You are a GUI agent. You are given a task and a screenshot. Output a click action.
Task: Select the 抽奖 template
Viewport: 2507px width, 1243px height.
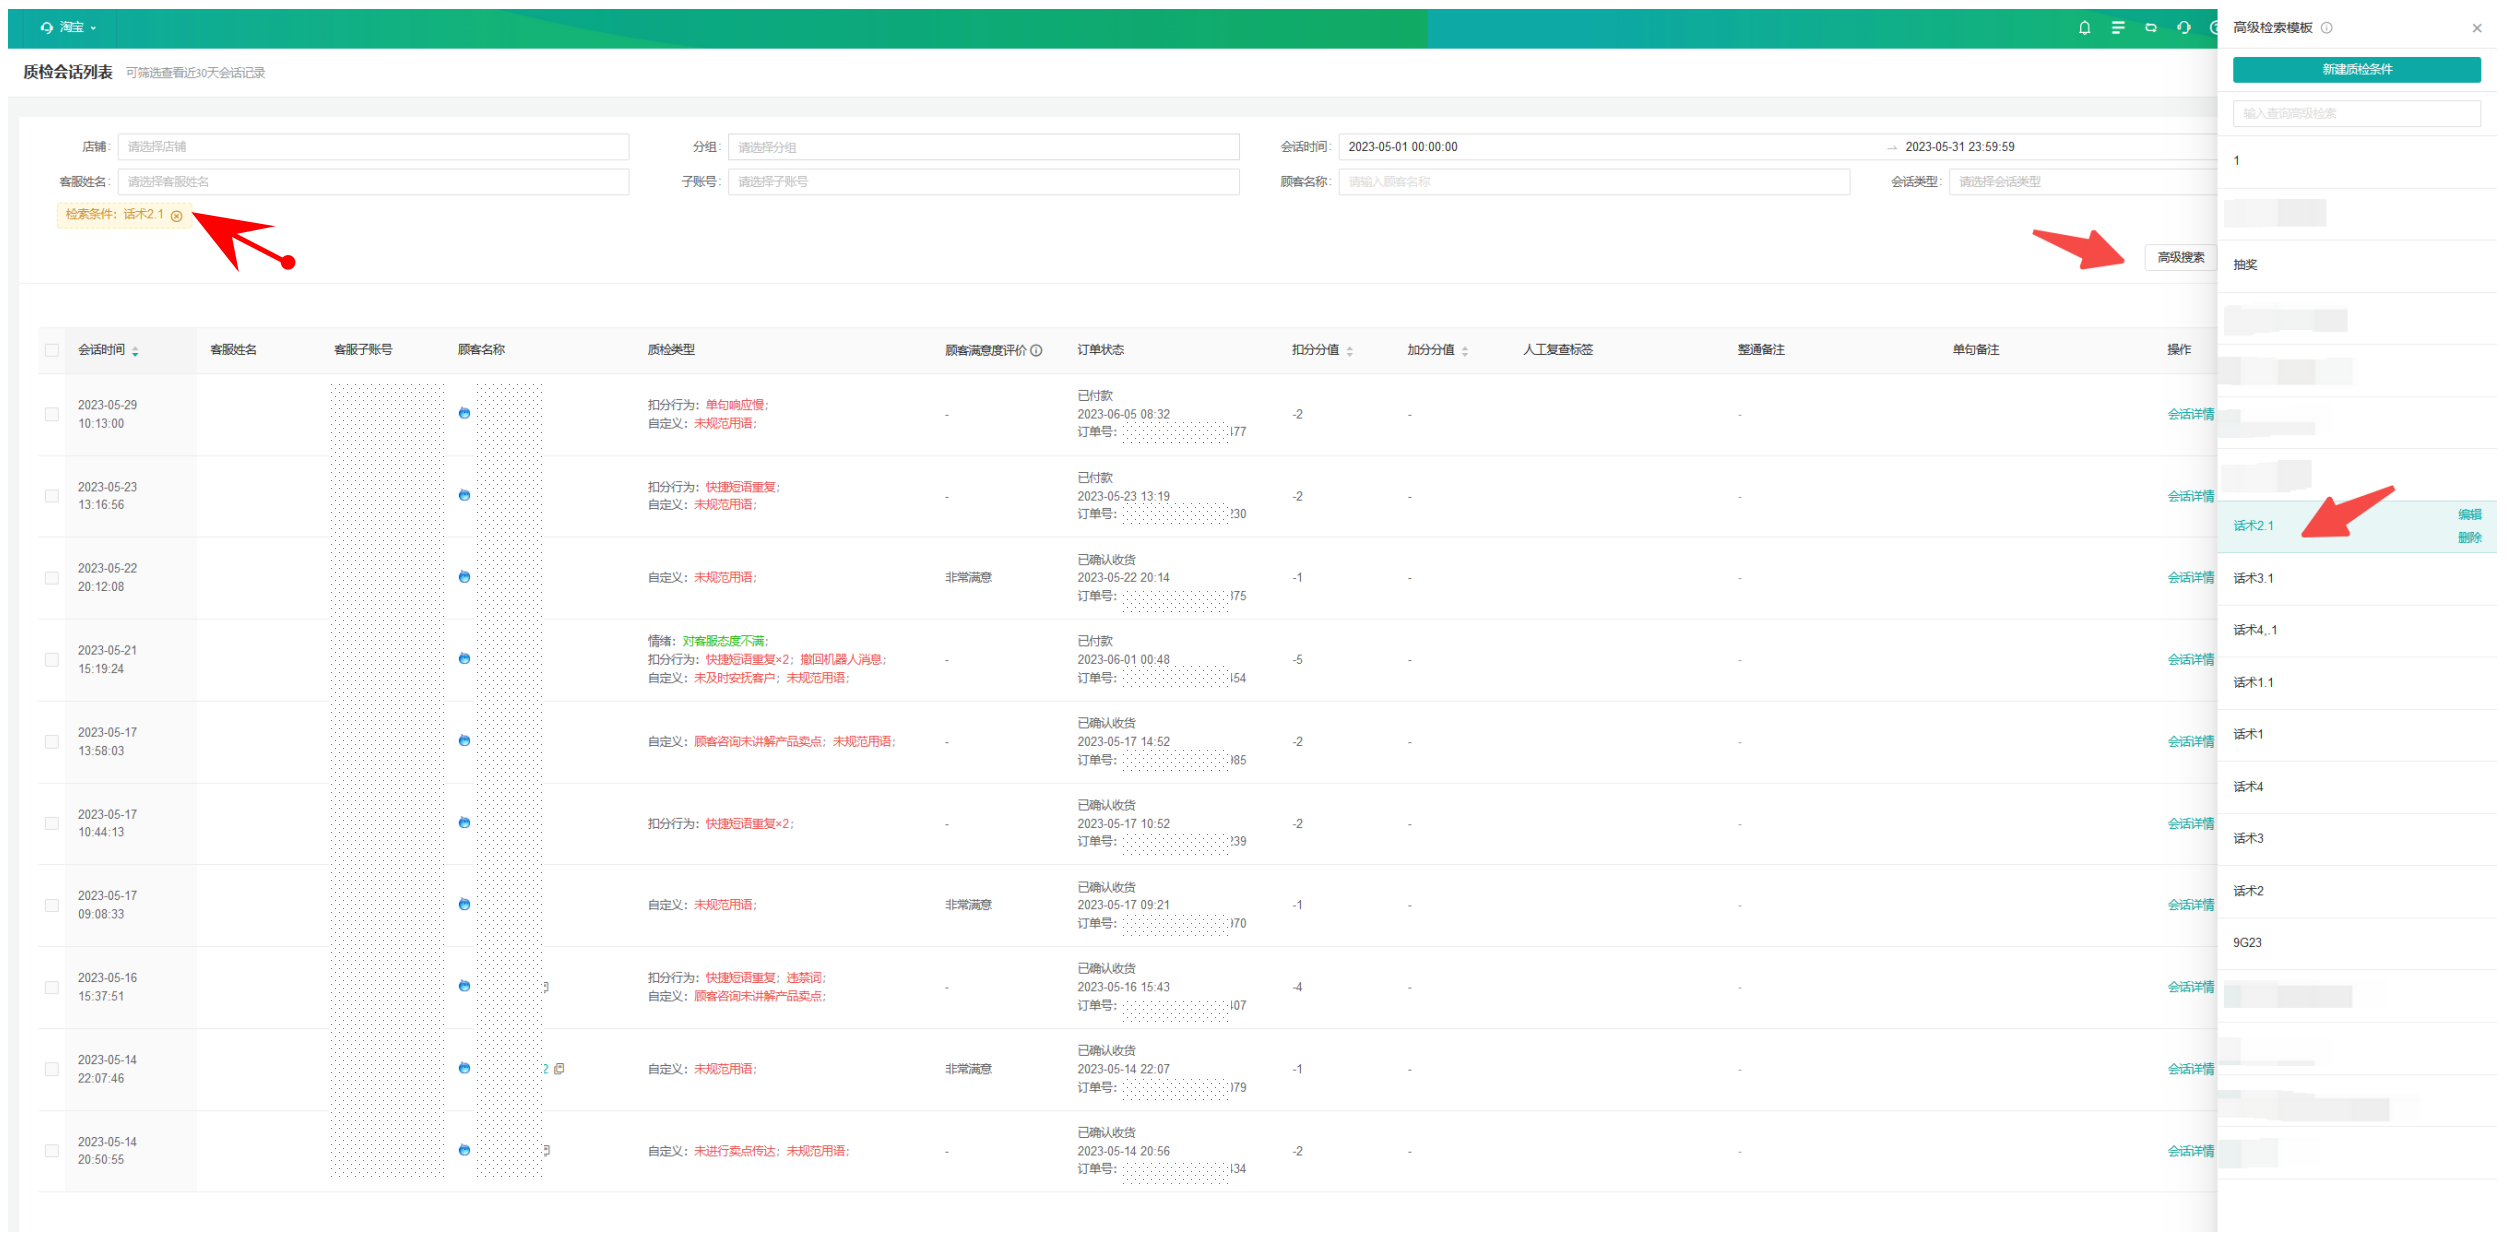pyautogui.click(x=2357, y=265)
